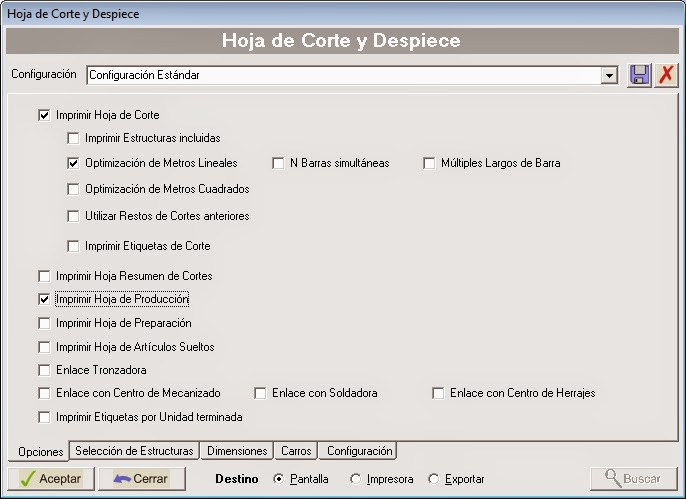Choose Exportar destination radio button

tap(433, 479)
